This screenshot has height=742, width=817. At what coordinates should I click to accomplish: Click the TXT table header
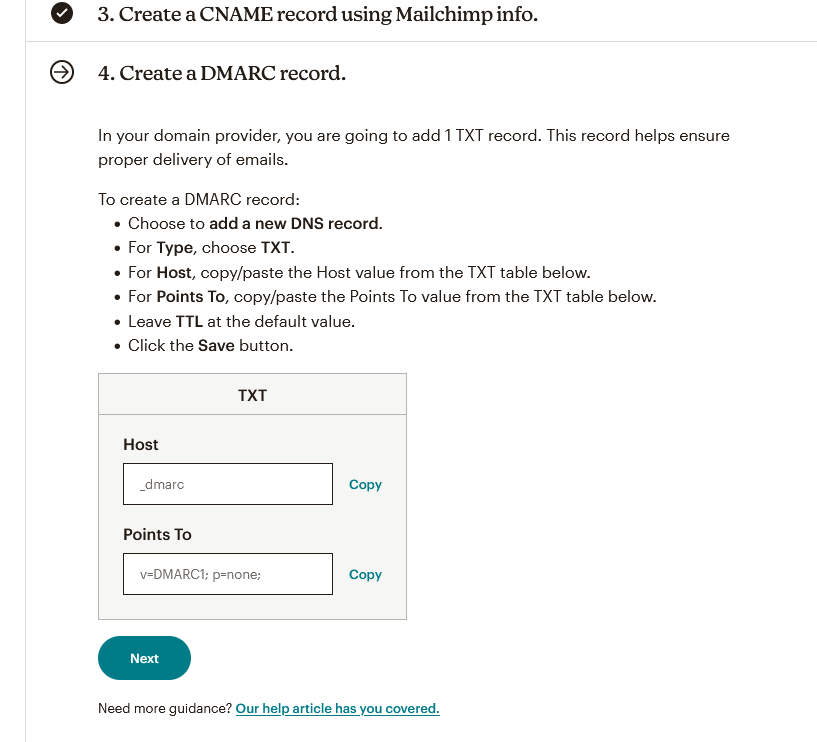[x=252, y=395]
